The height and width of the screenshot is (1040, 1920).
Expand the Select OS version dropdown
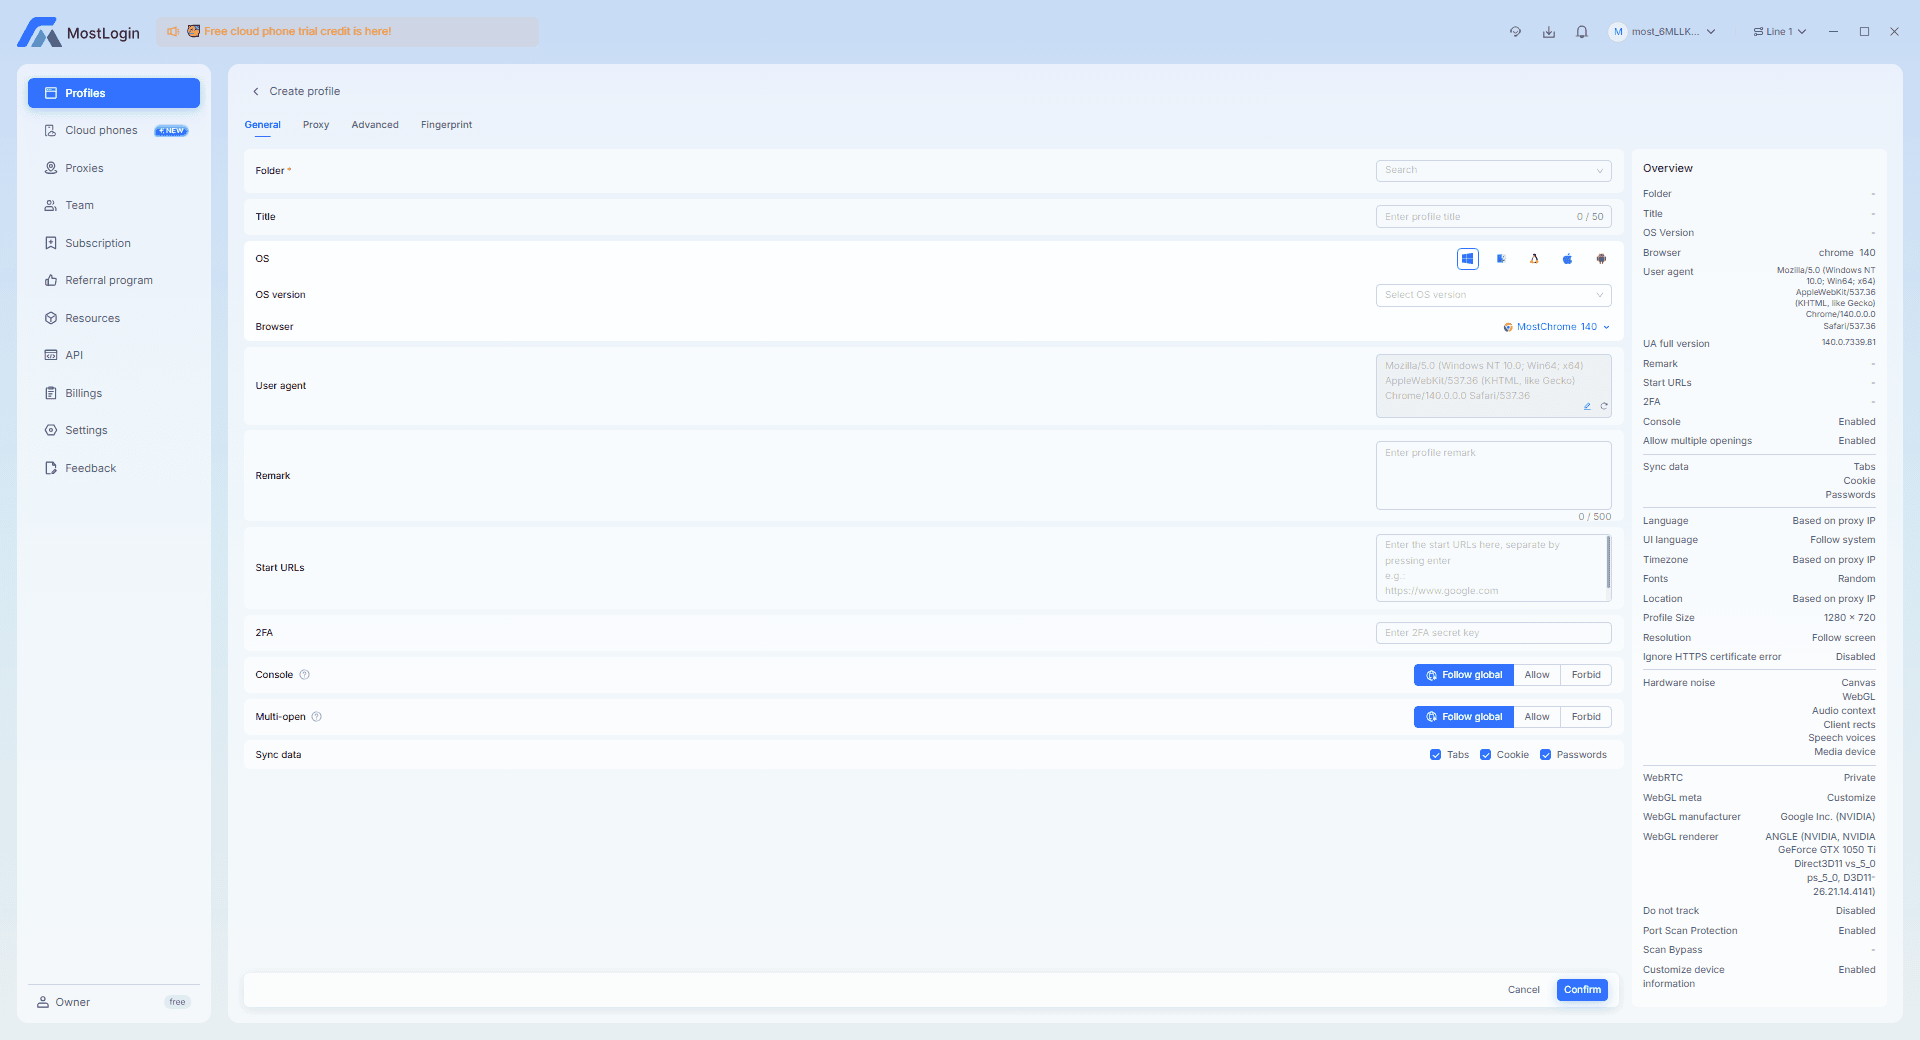pos(1493,295)
